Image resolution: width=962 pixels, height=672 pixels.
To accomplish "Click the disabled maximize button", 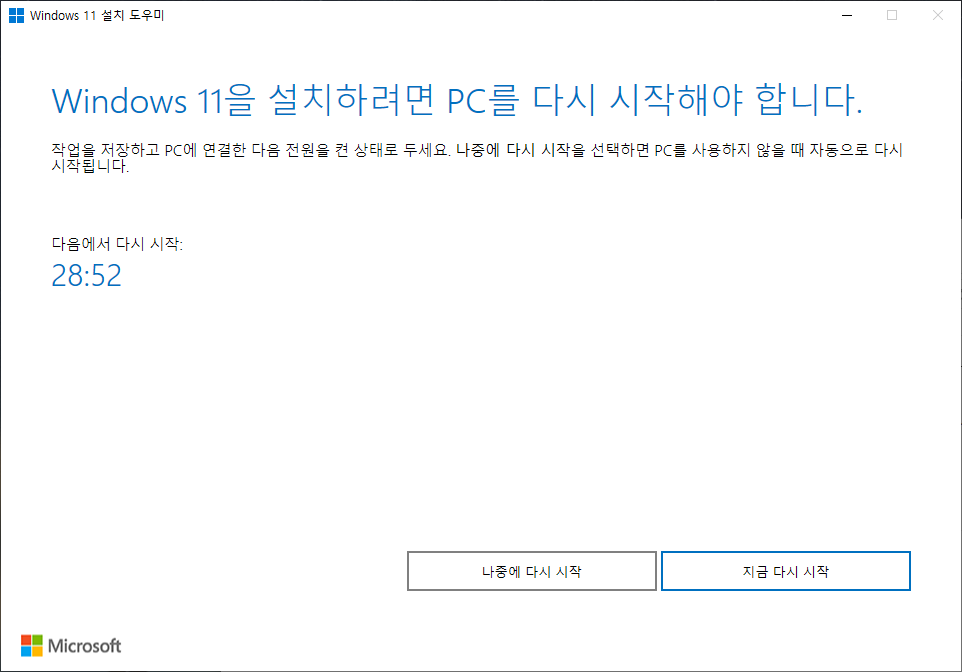I will point(892,15).
